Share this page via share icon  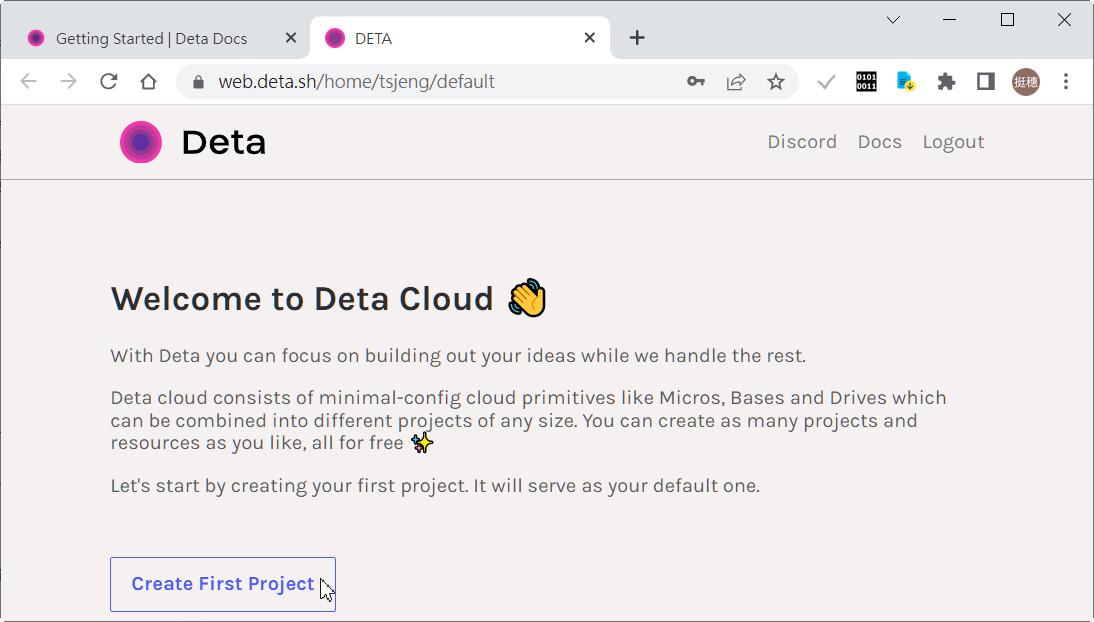point(736,82)
